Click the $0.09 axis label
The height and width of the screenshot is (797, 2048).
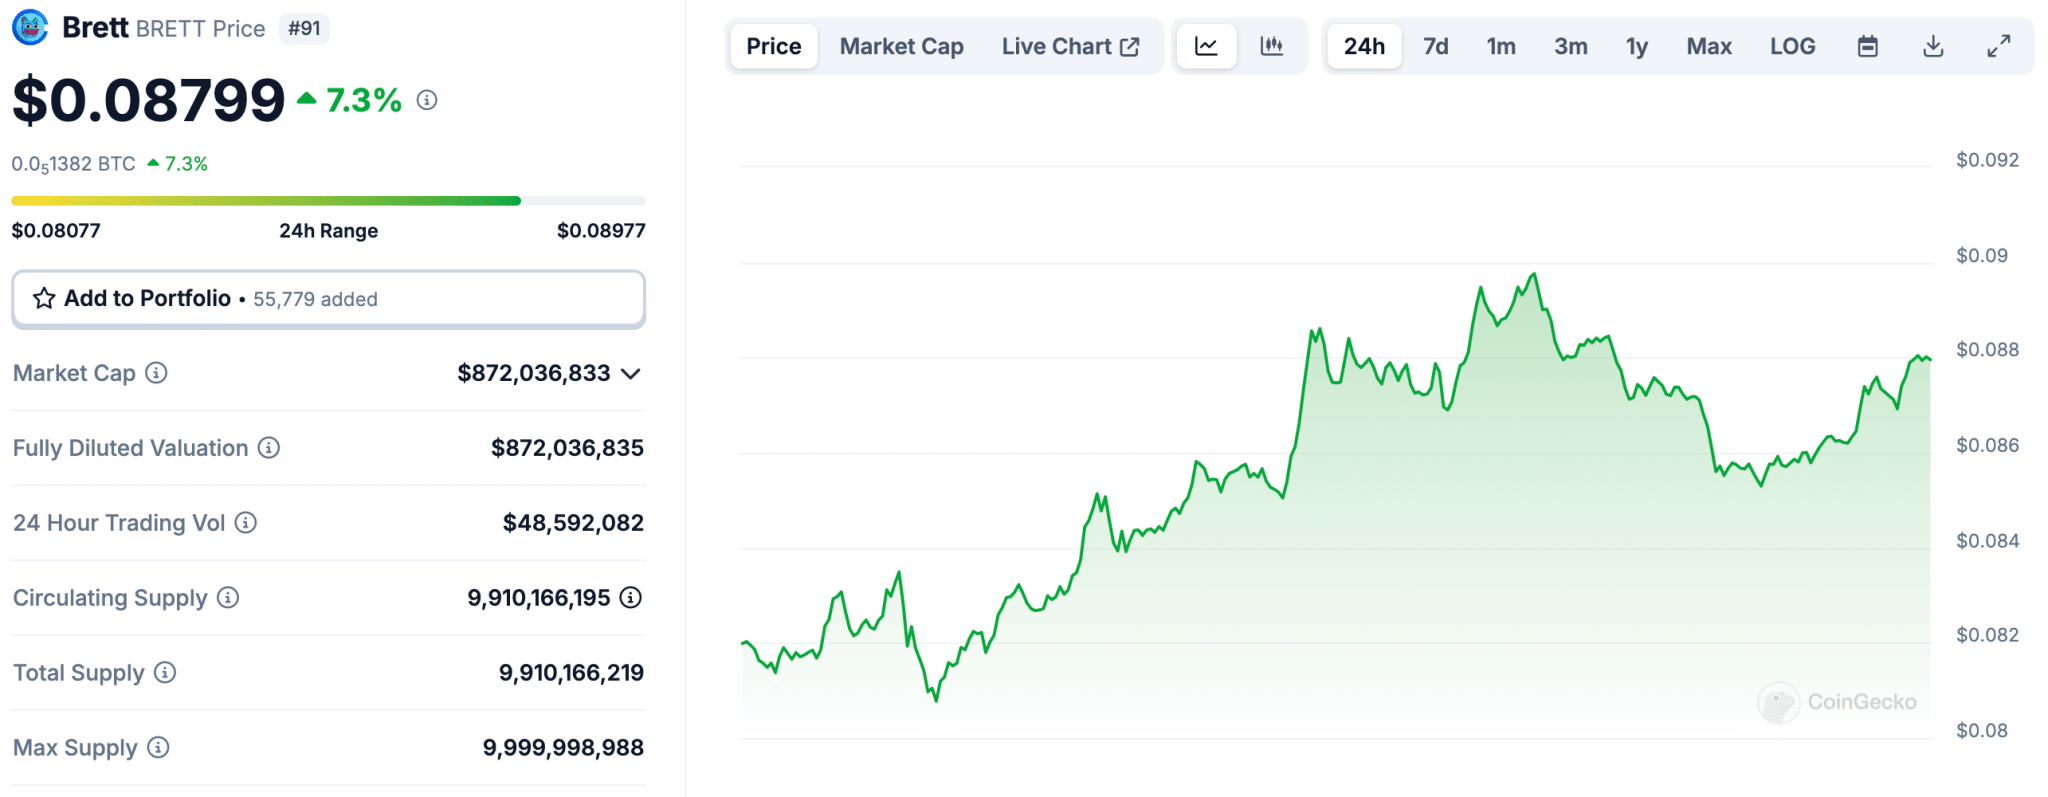click(x=1981, y=255)
